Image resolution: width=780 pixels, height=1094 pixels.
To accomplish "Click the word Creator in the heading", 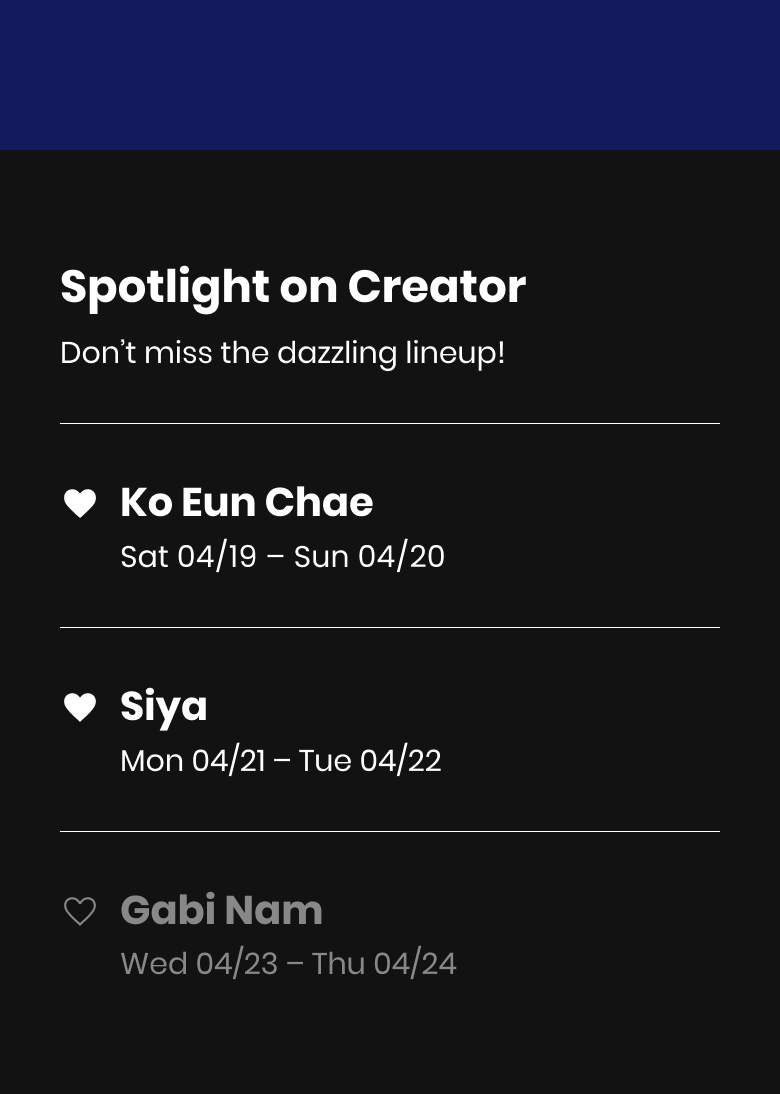I will tap(437, 286).
